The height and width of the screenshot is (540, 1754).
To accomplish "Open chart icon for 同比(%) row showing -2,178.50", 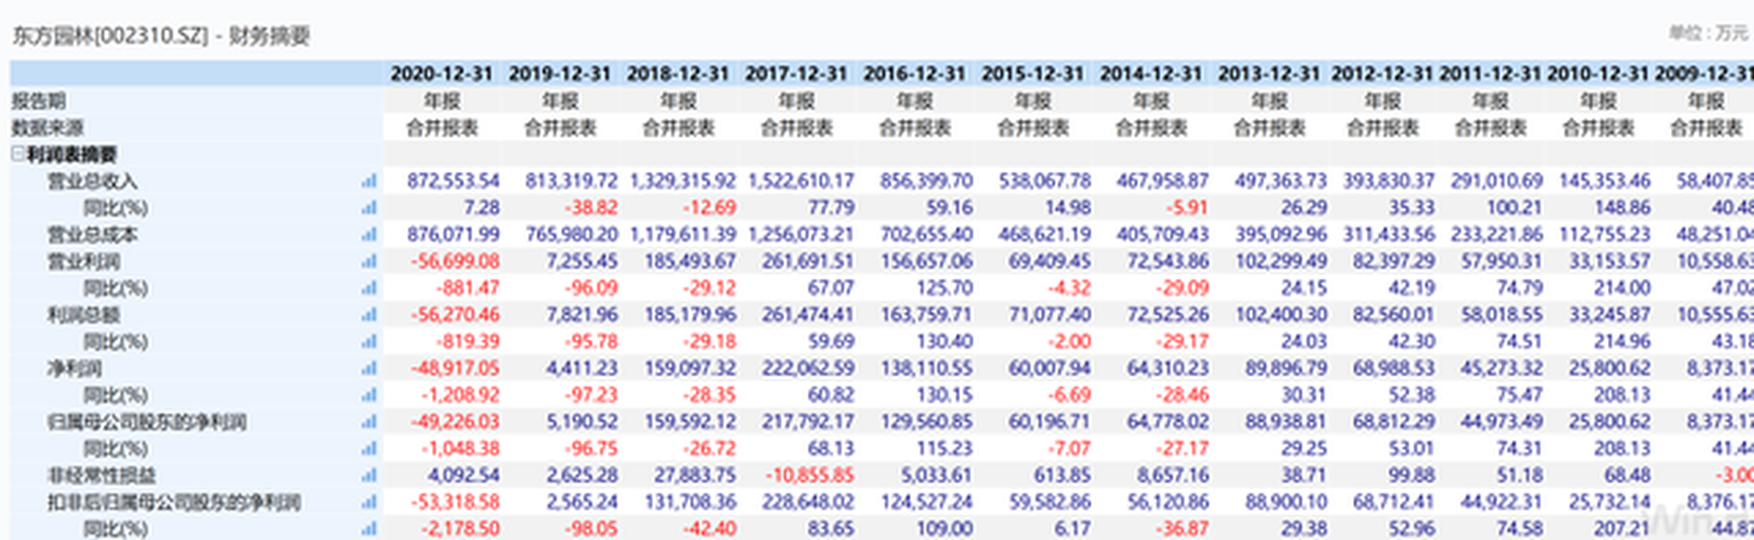I will (369, 528).
